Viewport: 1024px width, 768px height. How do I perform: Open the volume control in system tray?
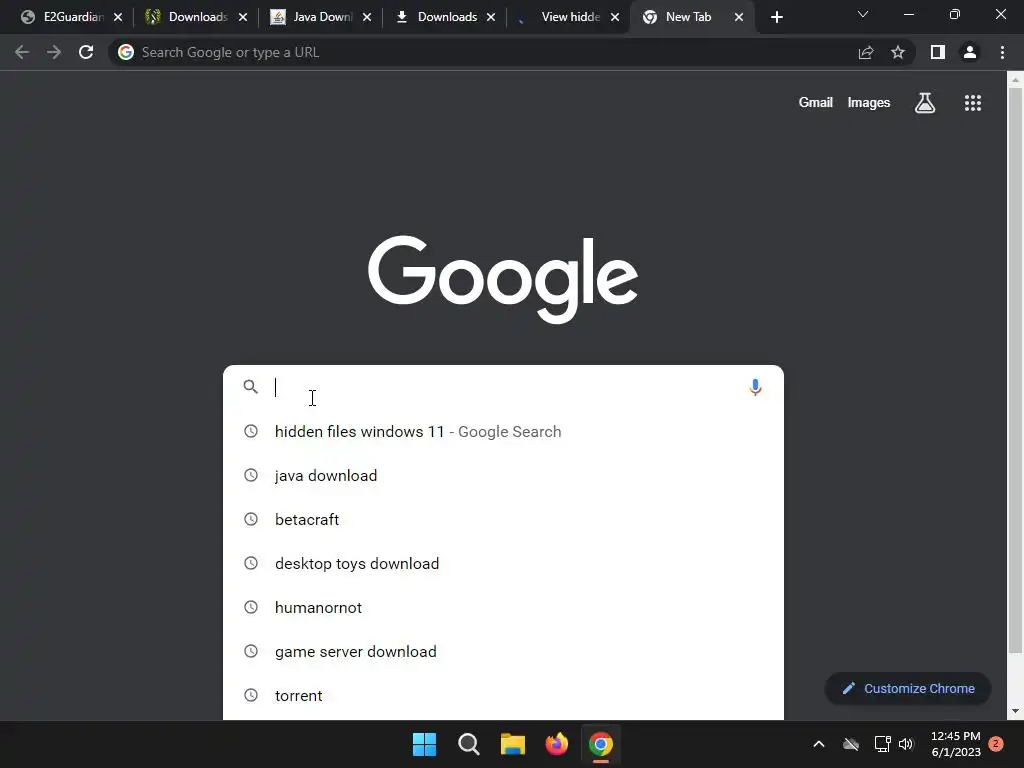(906, 744)
